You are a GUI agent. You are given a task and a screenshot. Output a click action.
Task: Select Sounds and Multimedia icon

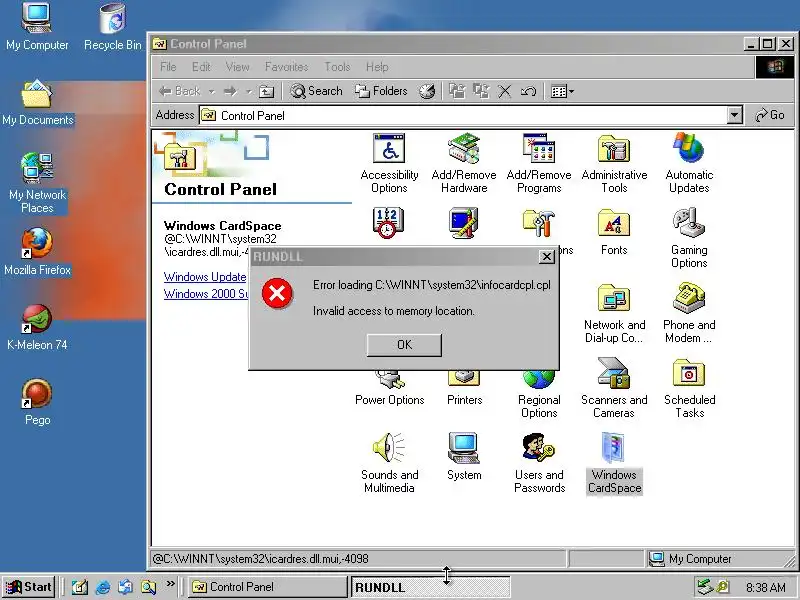(x=389, y=463)
